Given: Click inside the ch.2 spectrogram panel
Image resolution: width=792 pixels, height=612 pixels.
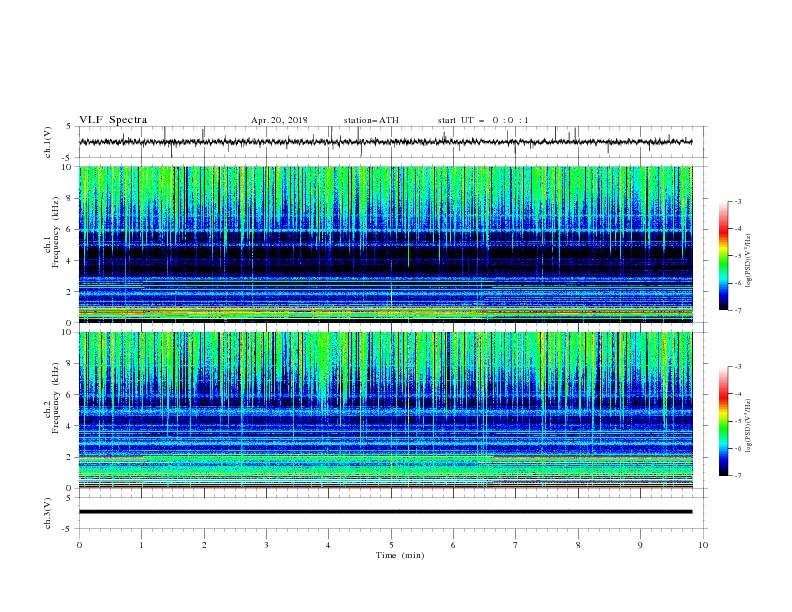Looking at the screenshot, I should [385, 410].
